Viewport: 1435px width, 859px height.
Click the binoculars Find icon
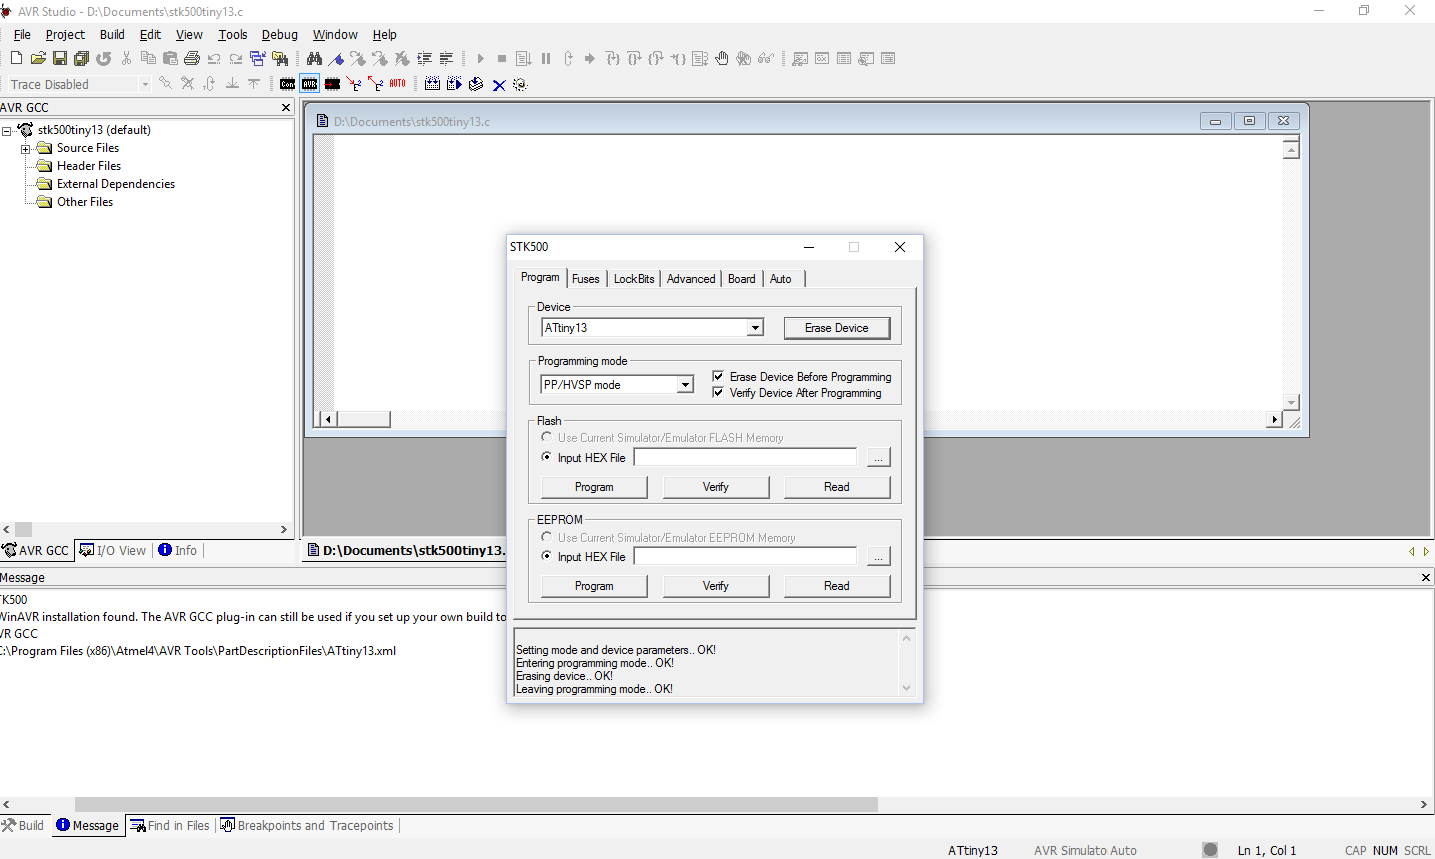pyautogui.click(x=314, y=59)
